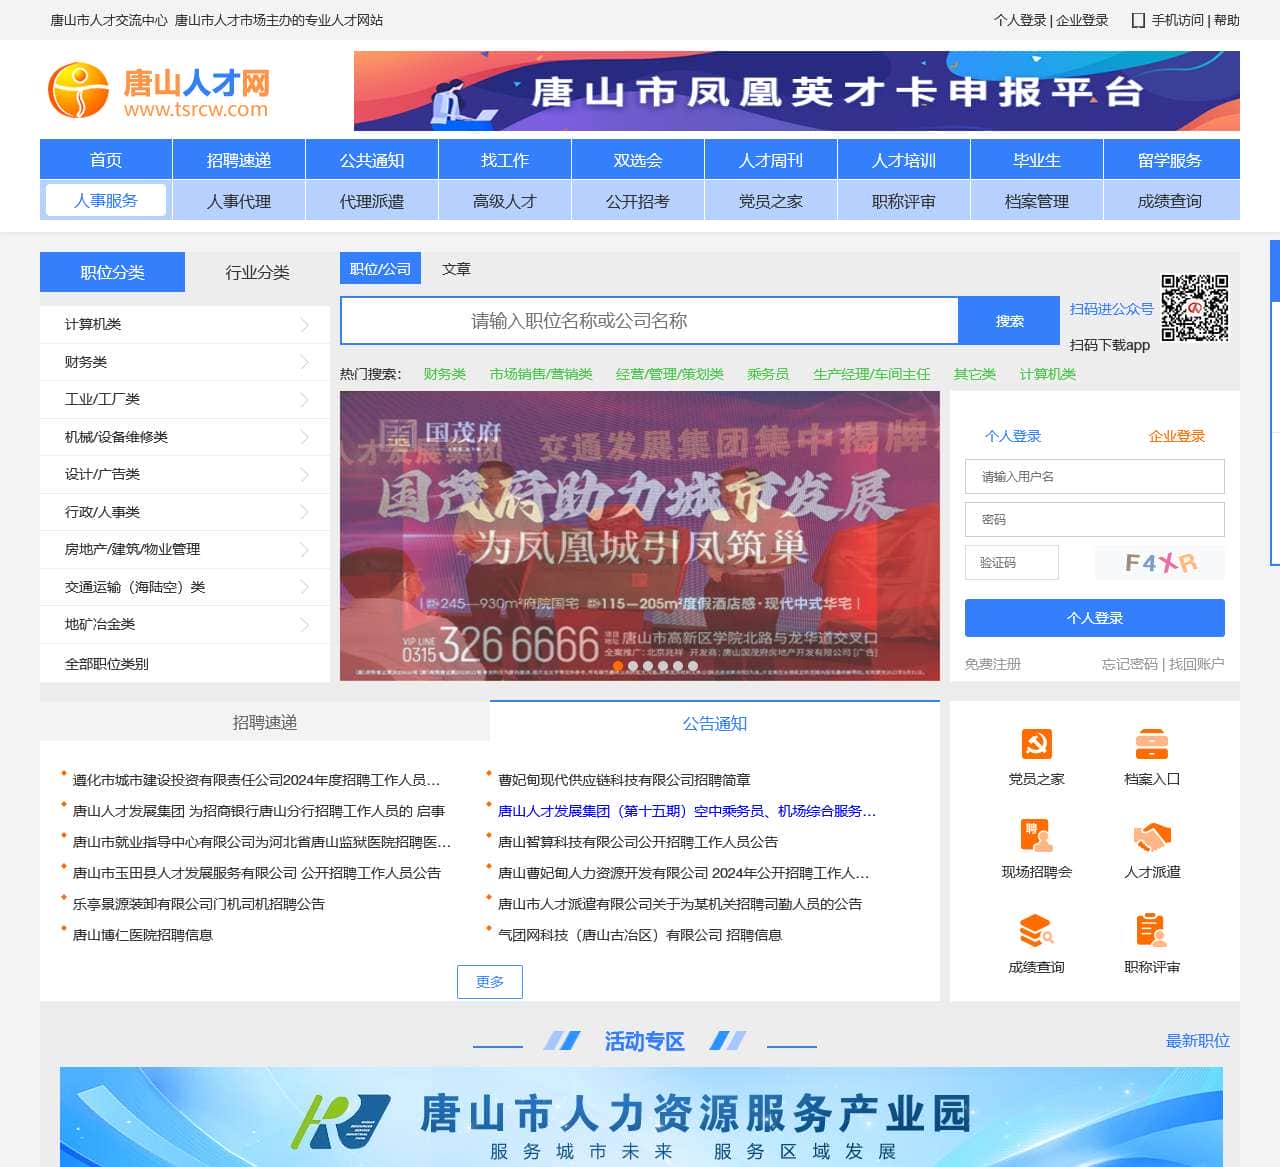This screenshot has width=1280, height=1167.
Task: Switch to the 公告通知 list tab
Action: 715,722
